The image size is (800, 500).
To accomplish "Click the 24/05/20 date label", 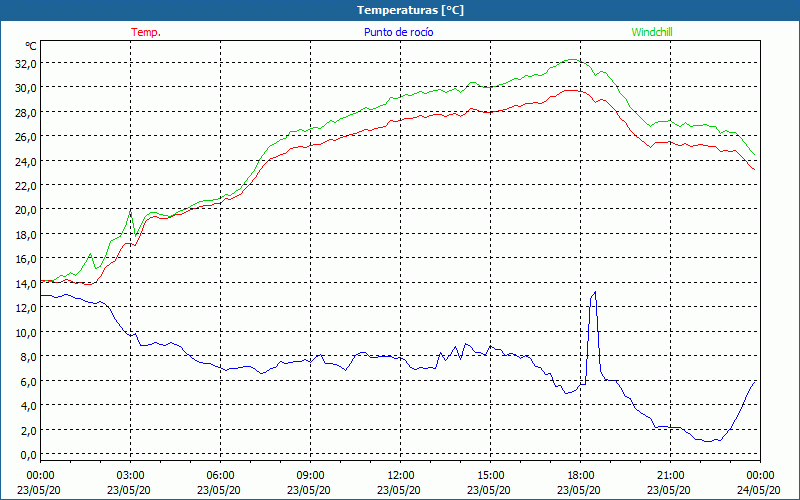I will (x=760, y=490).
